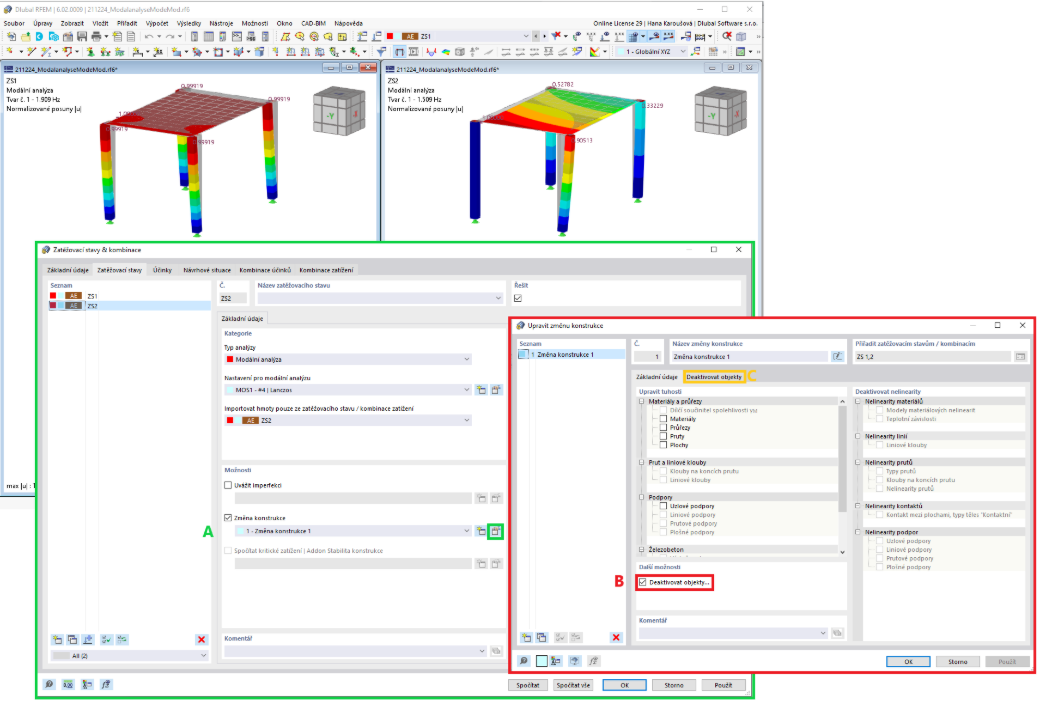Viewport: 1040px width, 701px height.
Task: Switch to the Kombinace zatížení tab
Action: 326,270
